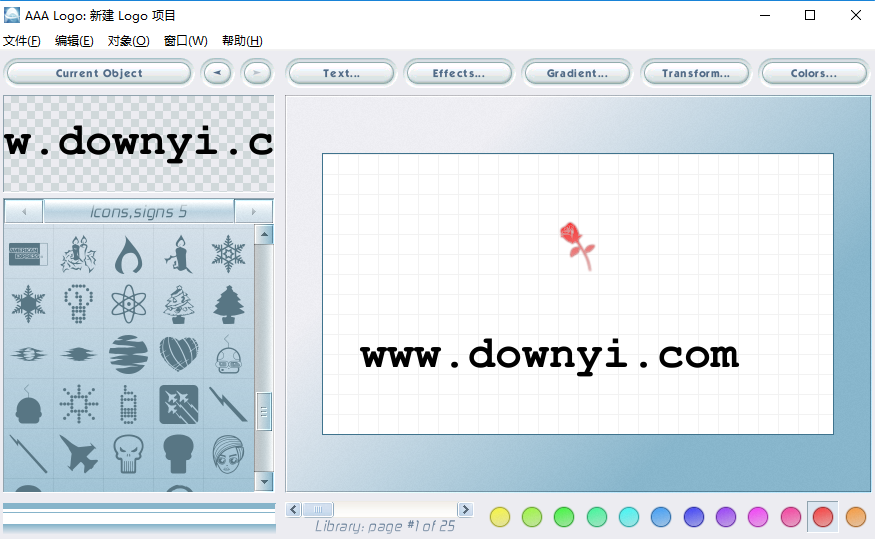This screenshot has height=539, width=875.
Task: Choose the cyan color swatch
Action: (629, 517)
